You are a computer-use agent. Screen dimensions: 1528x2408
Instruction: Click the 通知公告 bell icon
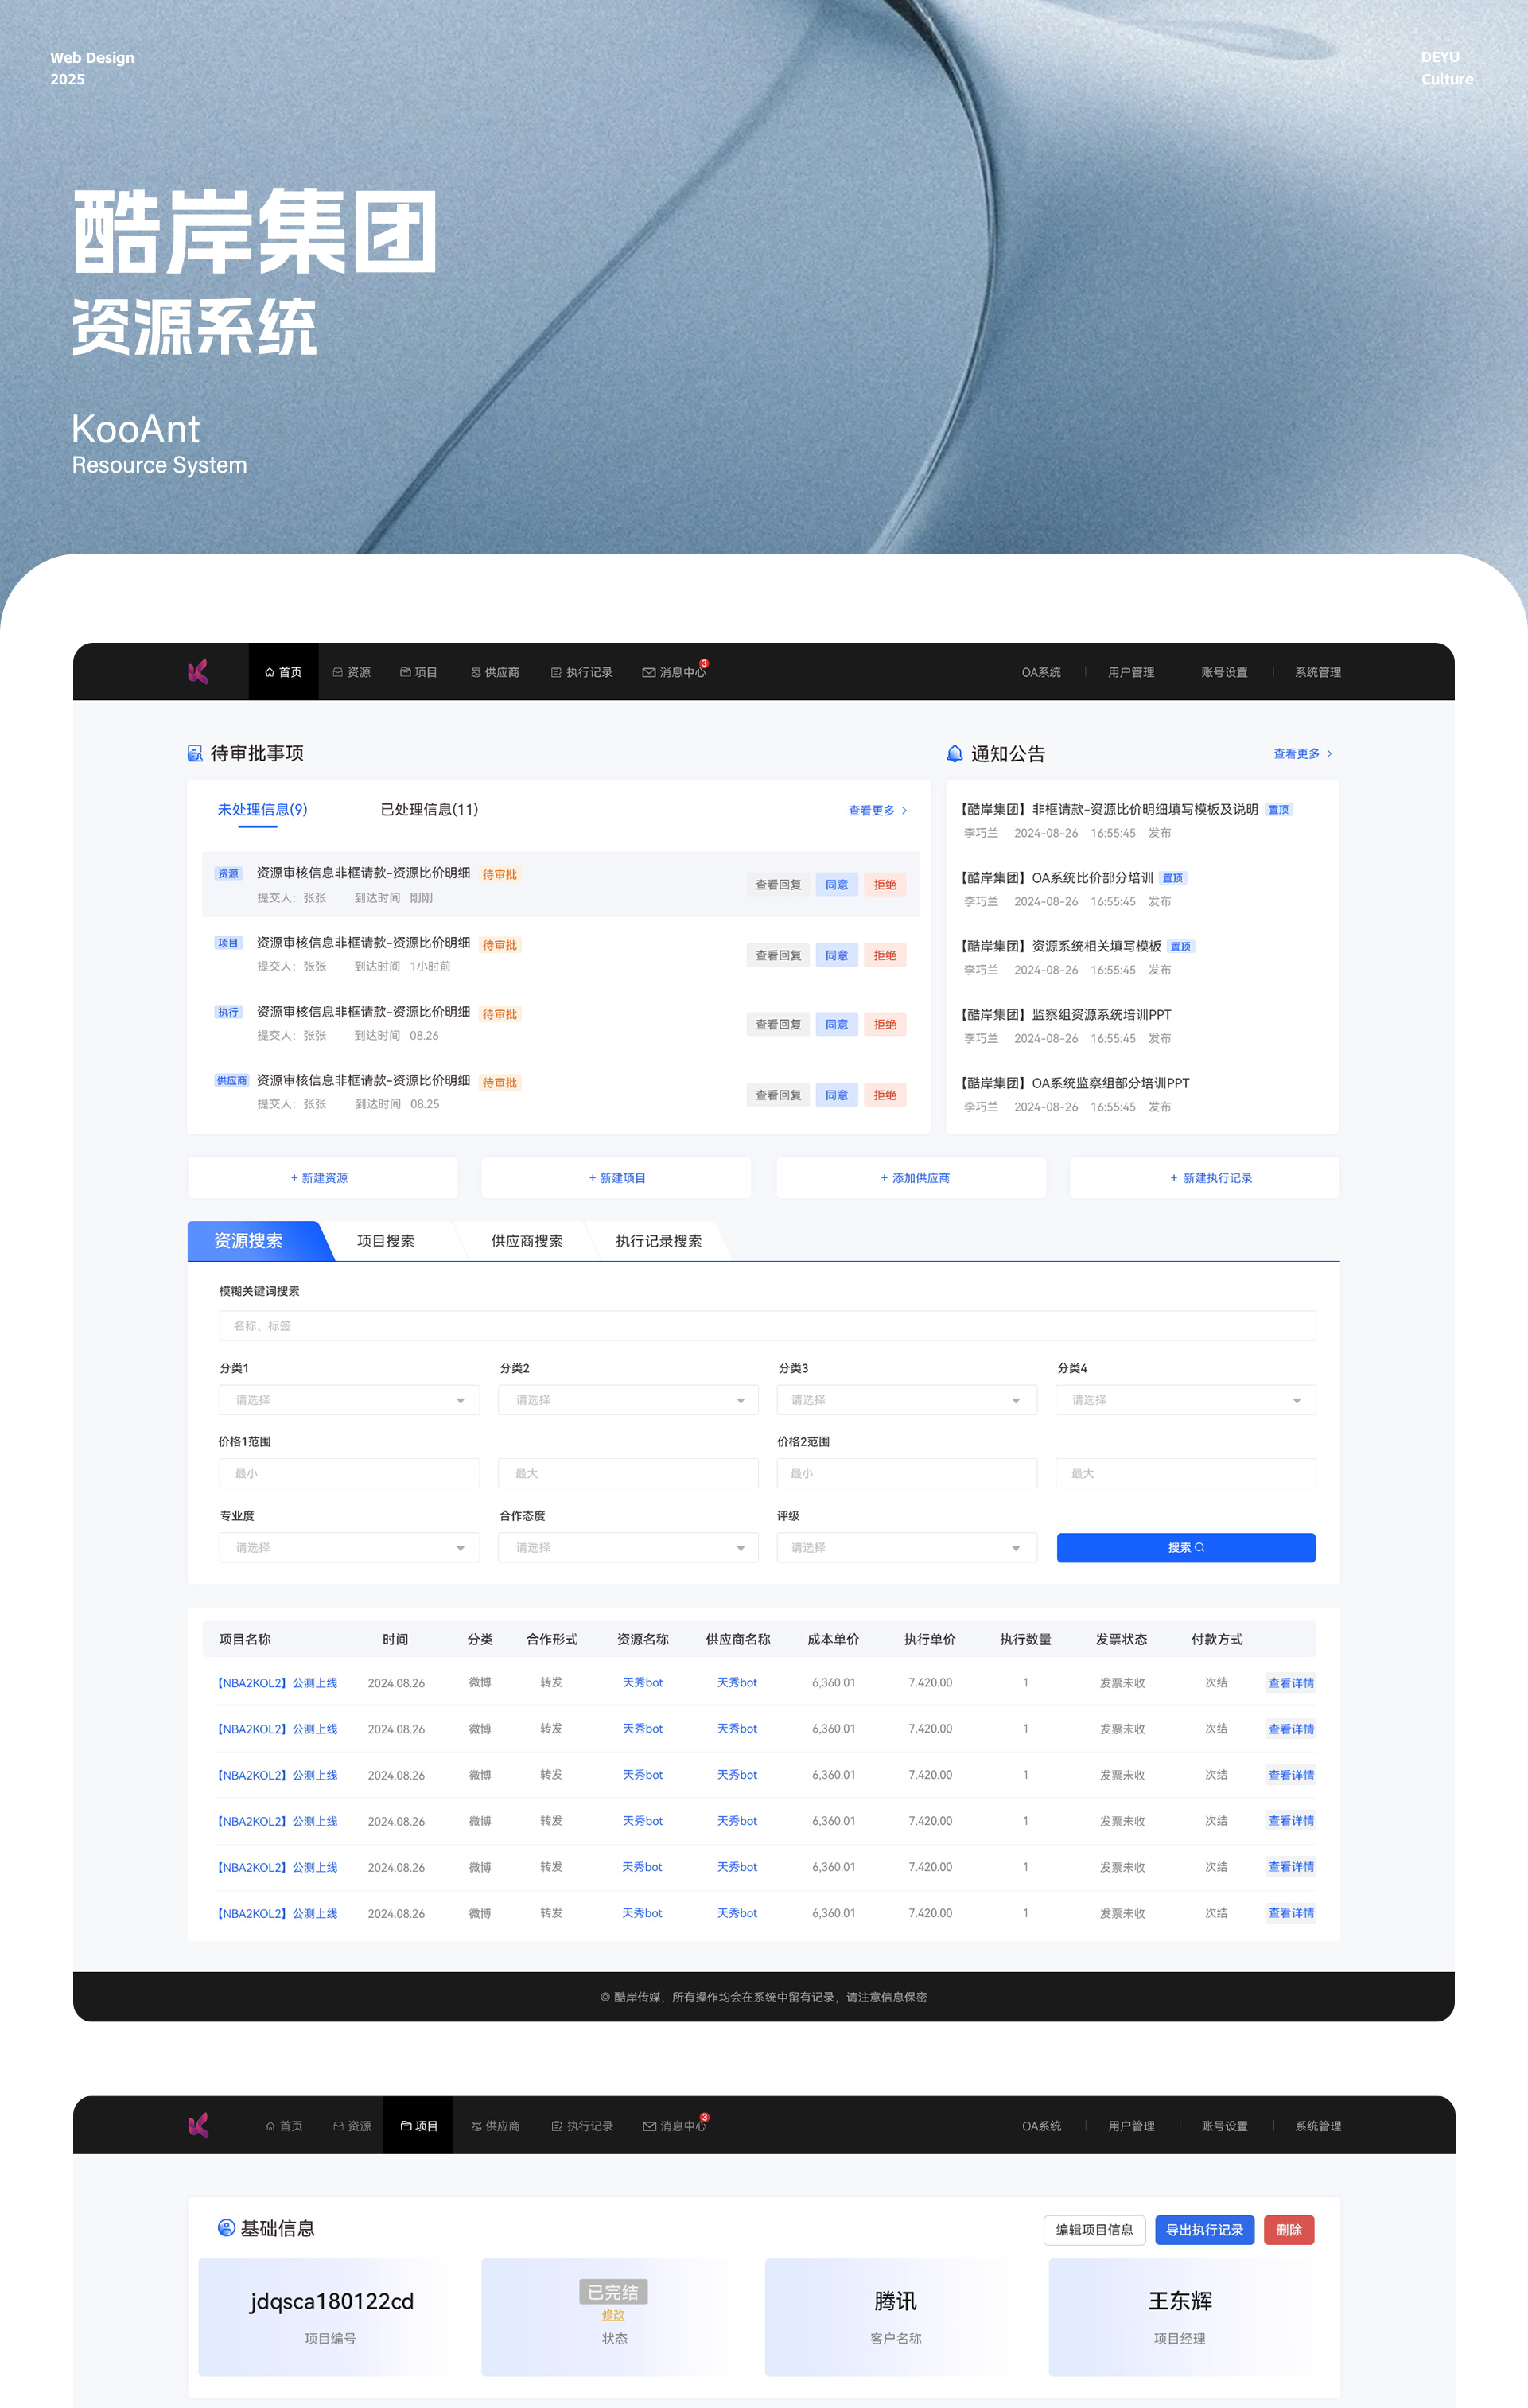[x=954, y=754]
